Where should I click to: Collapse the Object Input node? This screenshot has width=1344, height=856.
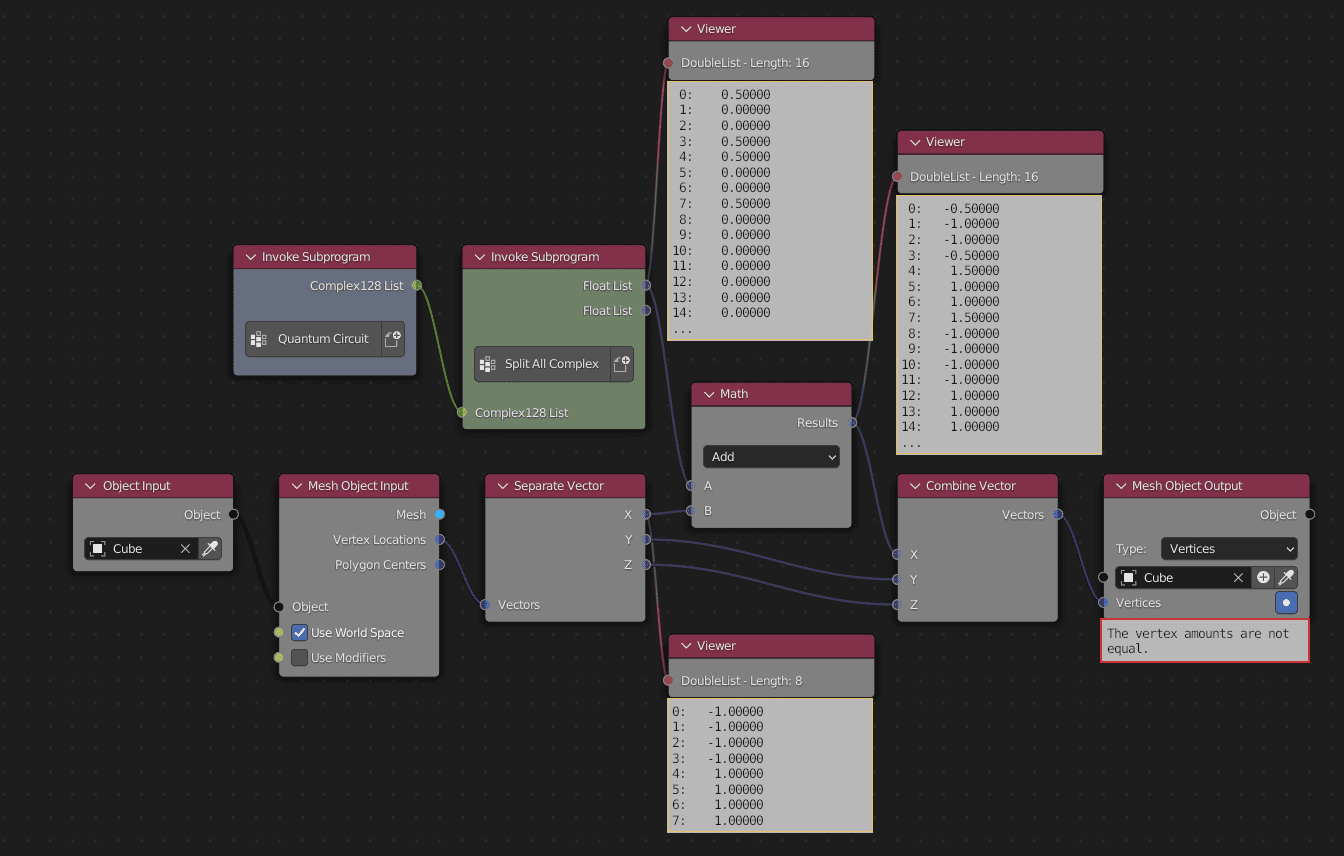(x=89, y=486)
